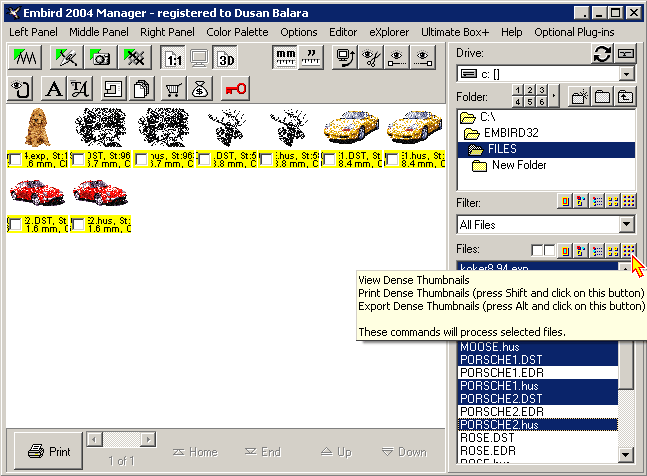Click the Down navigation button

[x=404, y=452]
